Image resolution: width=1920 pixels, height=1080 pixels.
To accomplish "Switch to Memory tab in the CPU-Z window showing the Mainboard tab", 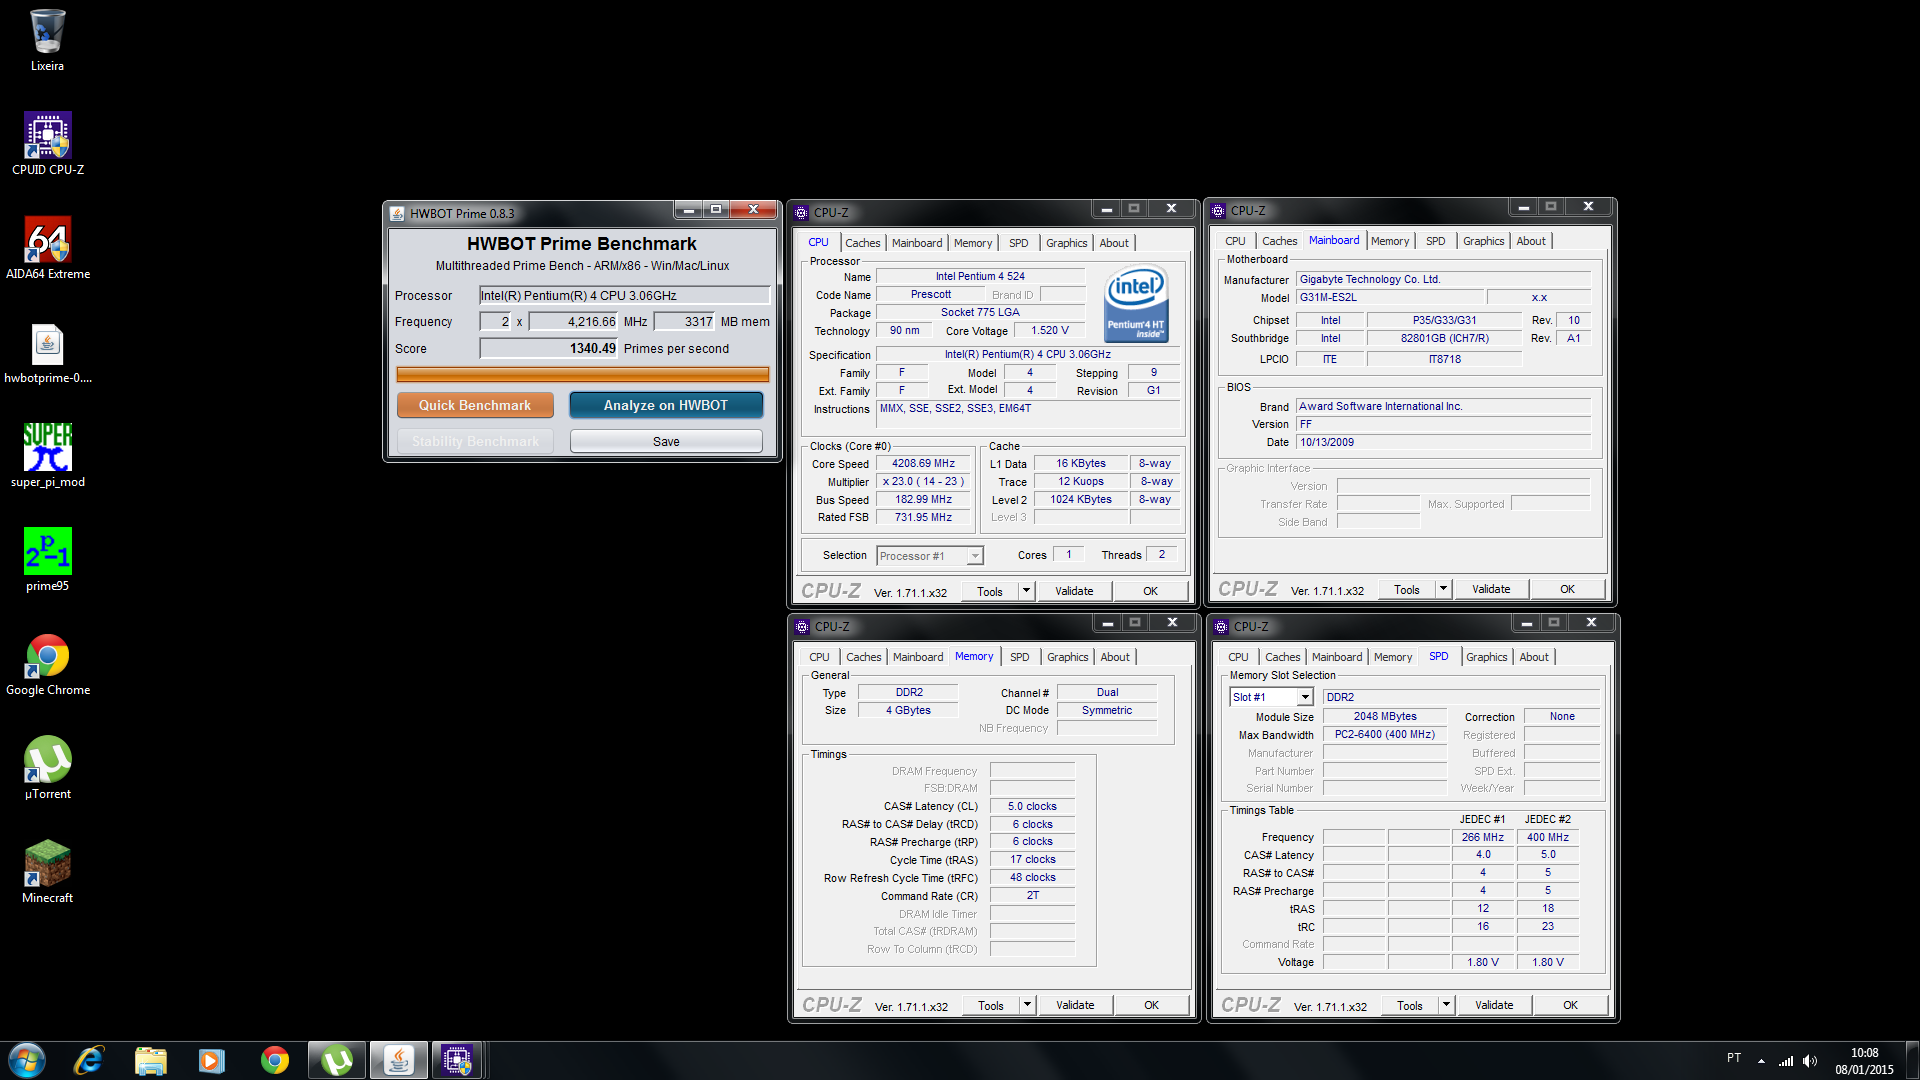I will point(1390,241).
